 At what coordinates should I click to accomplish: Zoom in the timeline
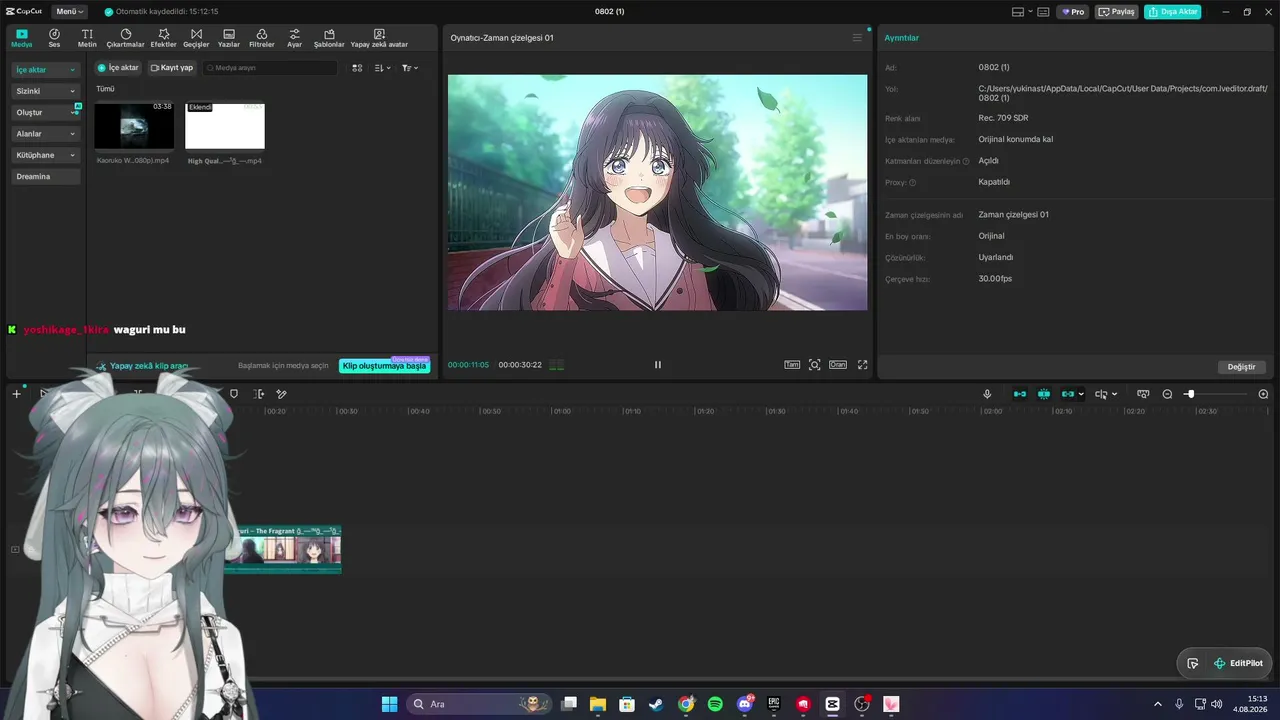pyautogui.click(x=1263, y=394)
